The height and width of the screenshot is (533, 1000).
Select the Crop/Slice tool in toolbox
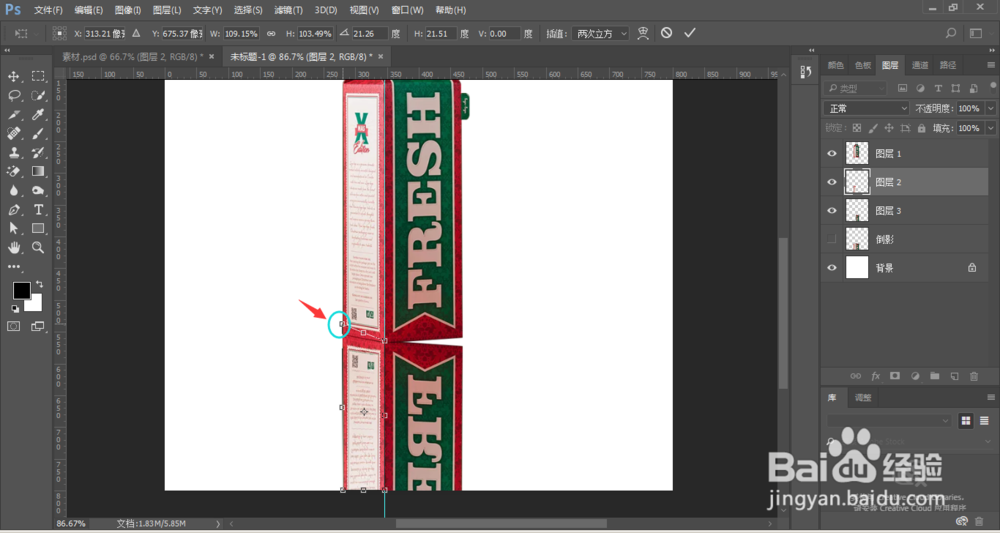click(x=13, y=115)
